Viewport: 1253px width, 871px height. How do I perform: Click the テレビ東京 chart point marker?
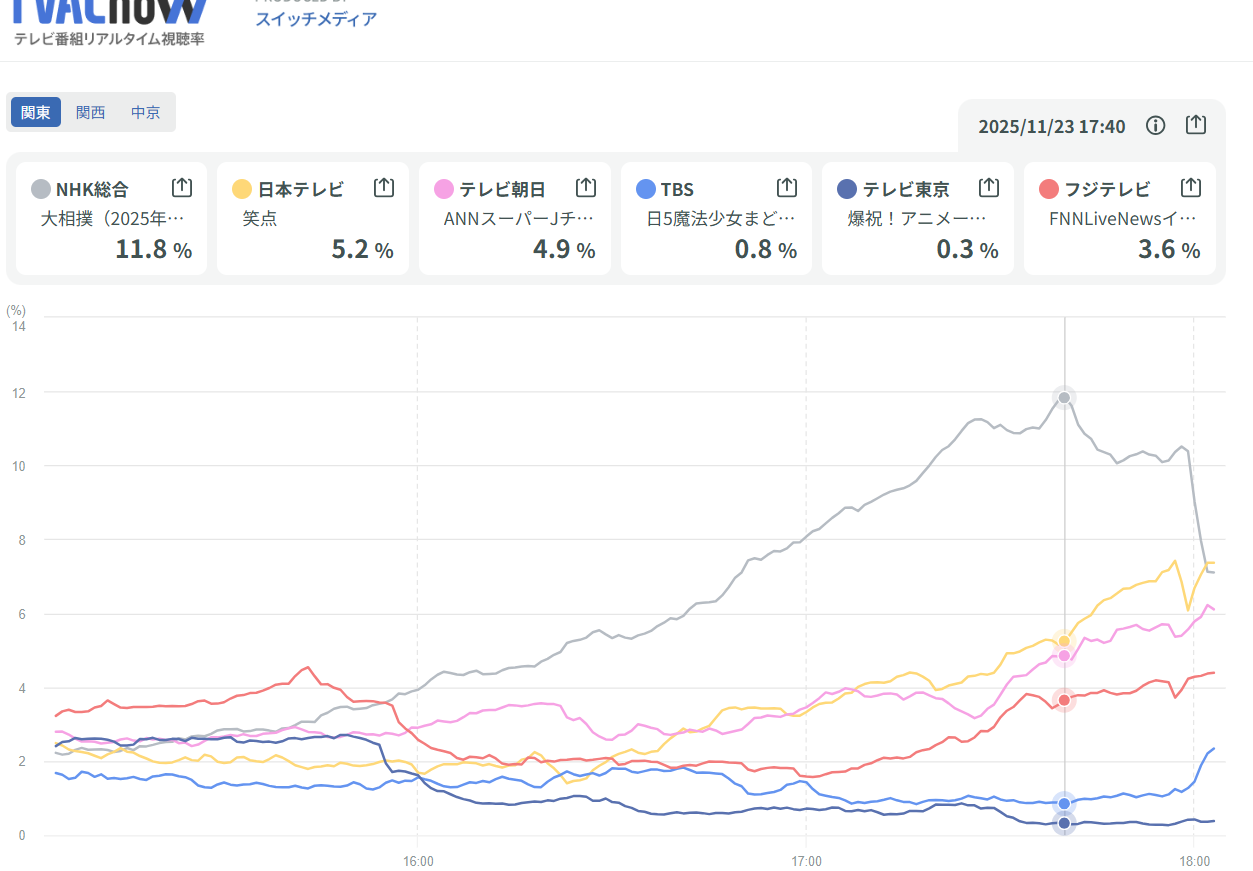1064,823
